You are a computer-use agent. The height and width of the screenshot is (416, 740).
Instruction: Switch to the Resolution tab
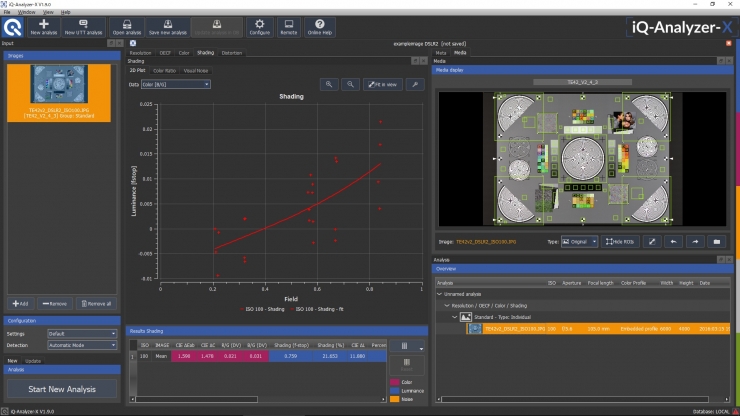[140, 53]
